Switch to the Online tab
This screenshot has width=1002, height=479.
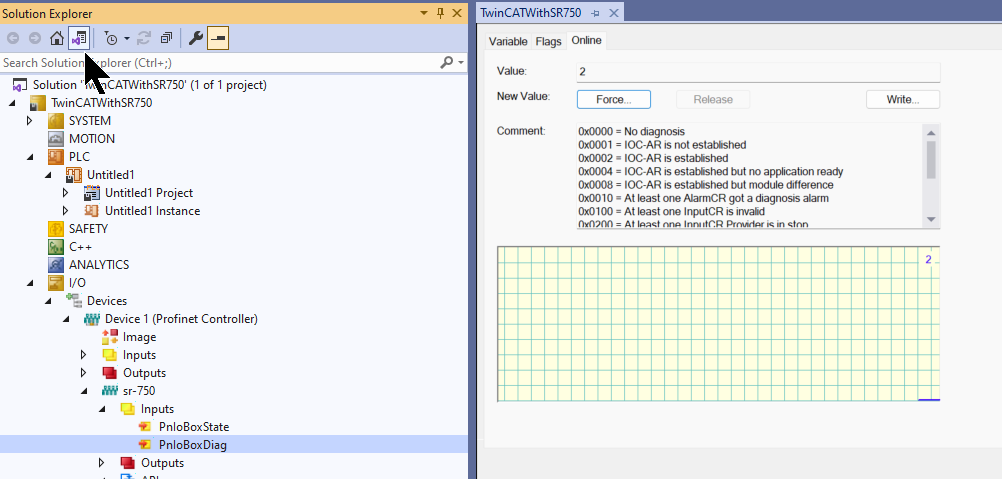pyautogui.click(x=586, y=40)
